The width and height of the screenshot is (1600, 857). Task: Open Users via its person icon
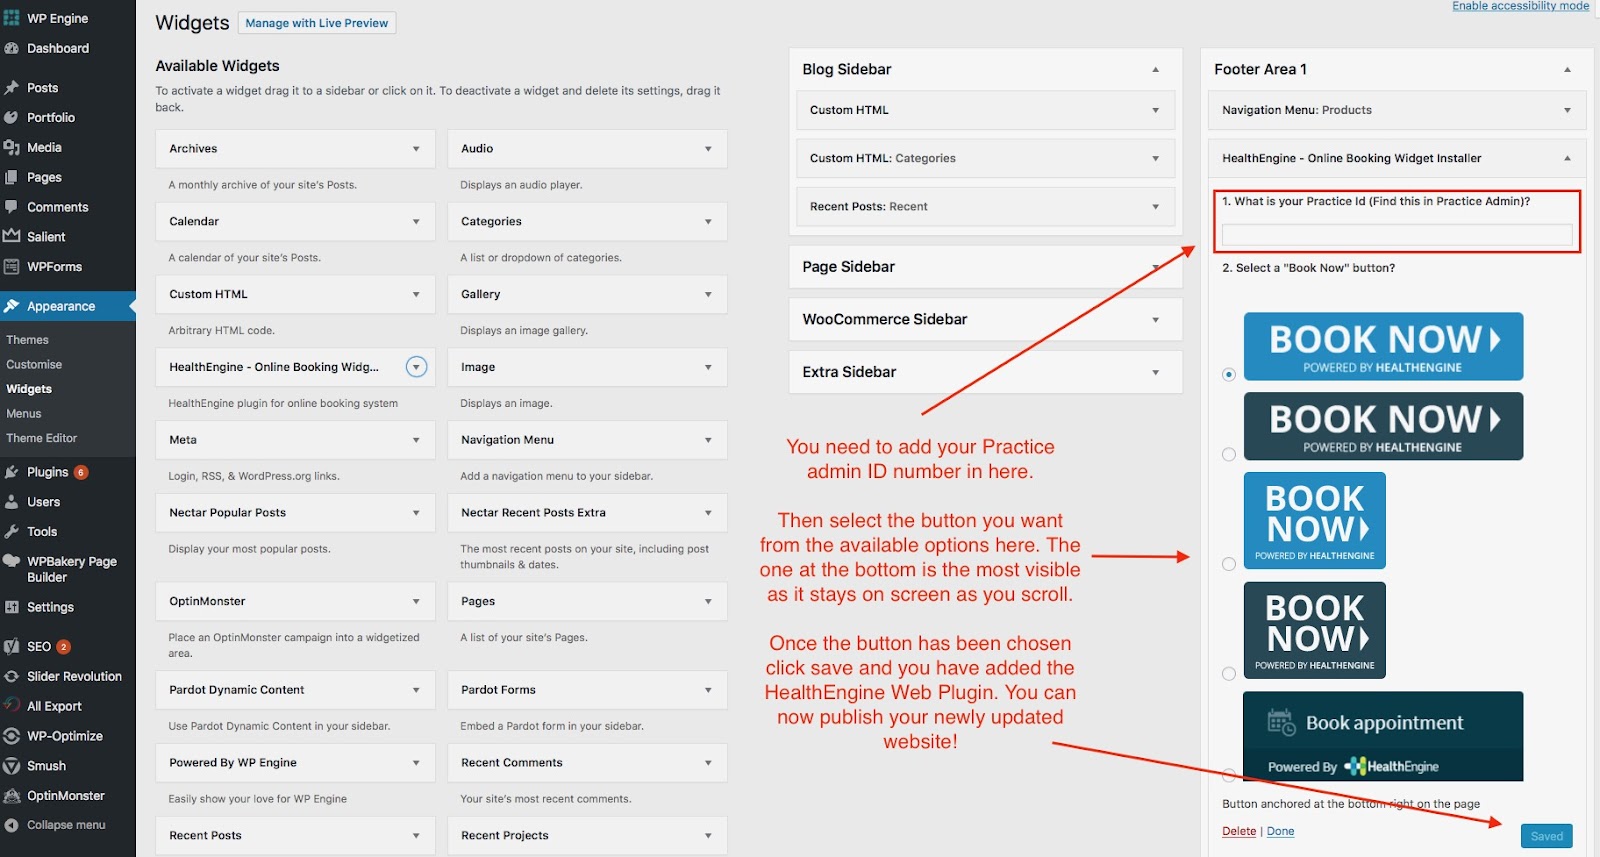coord(12,502)
